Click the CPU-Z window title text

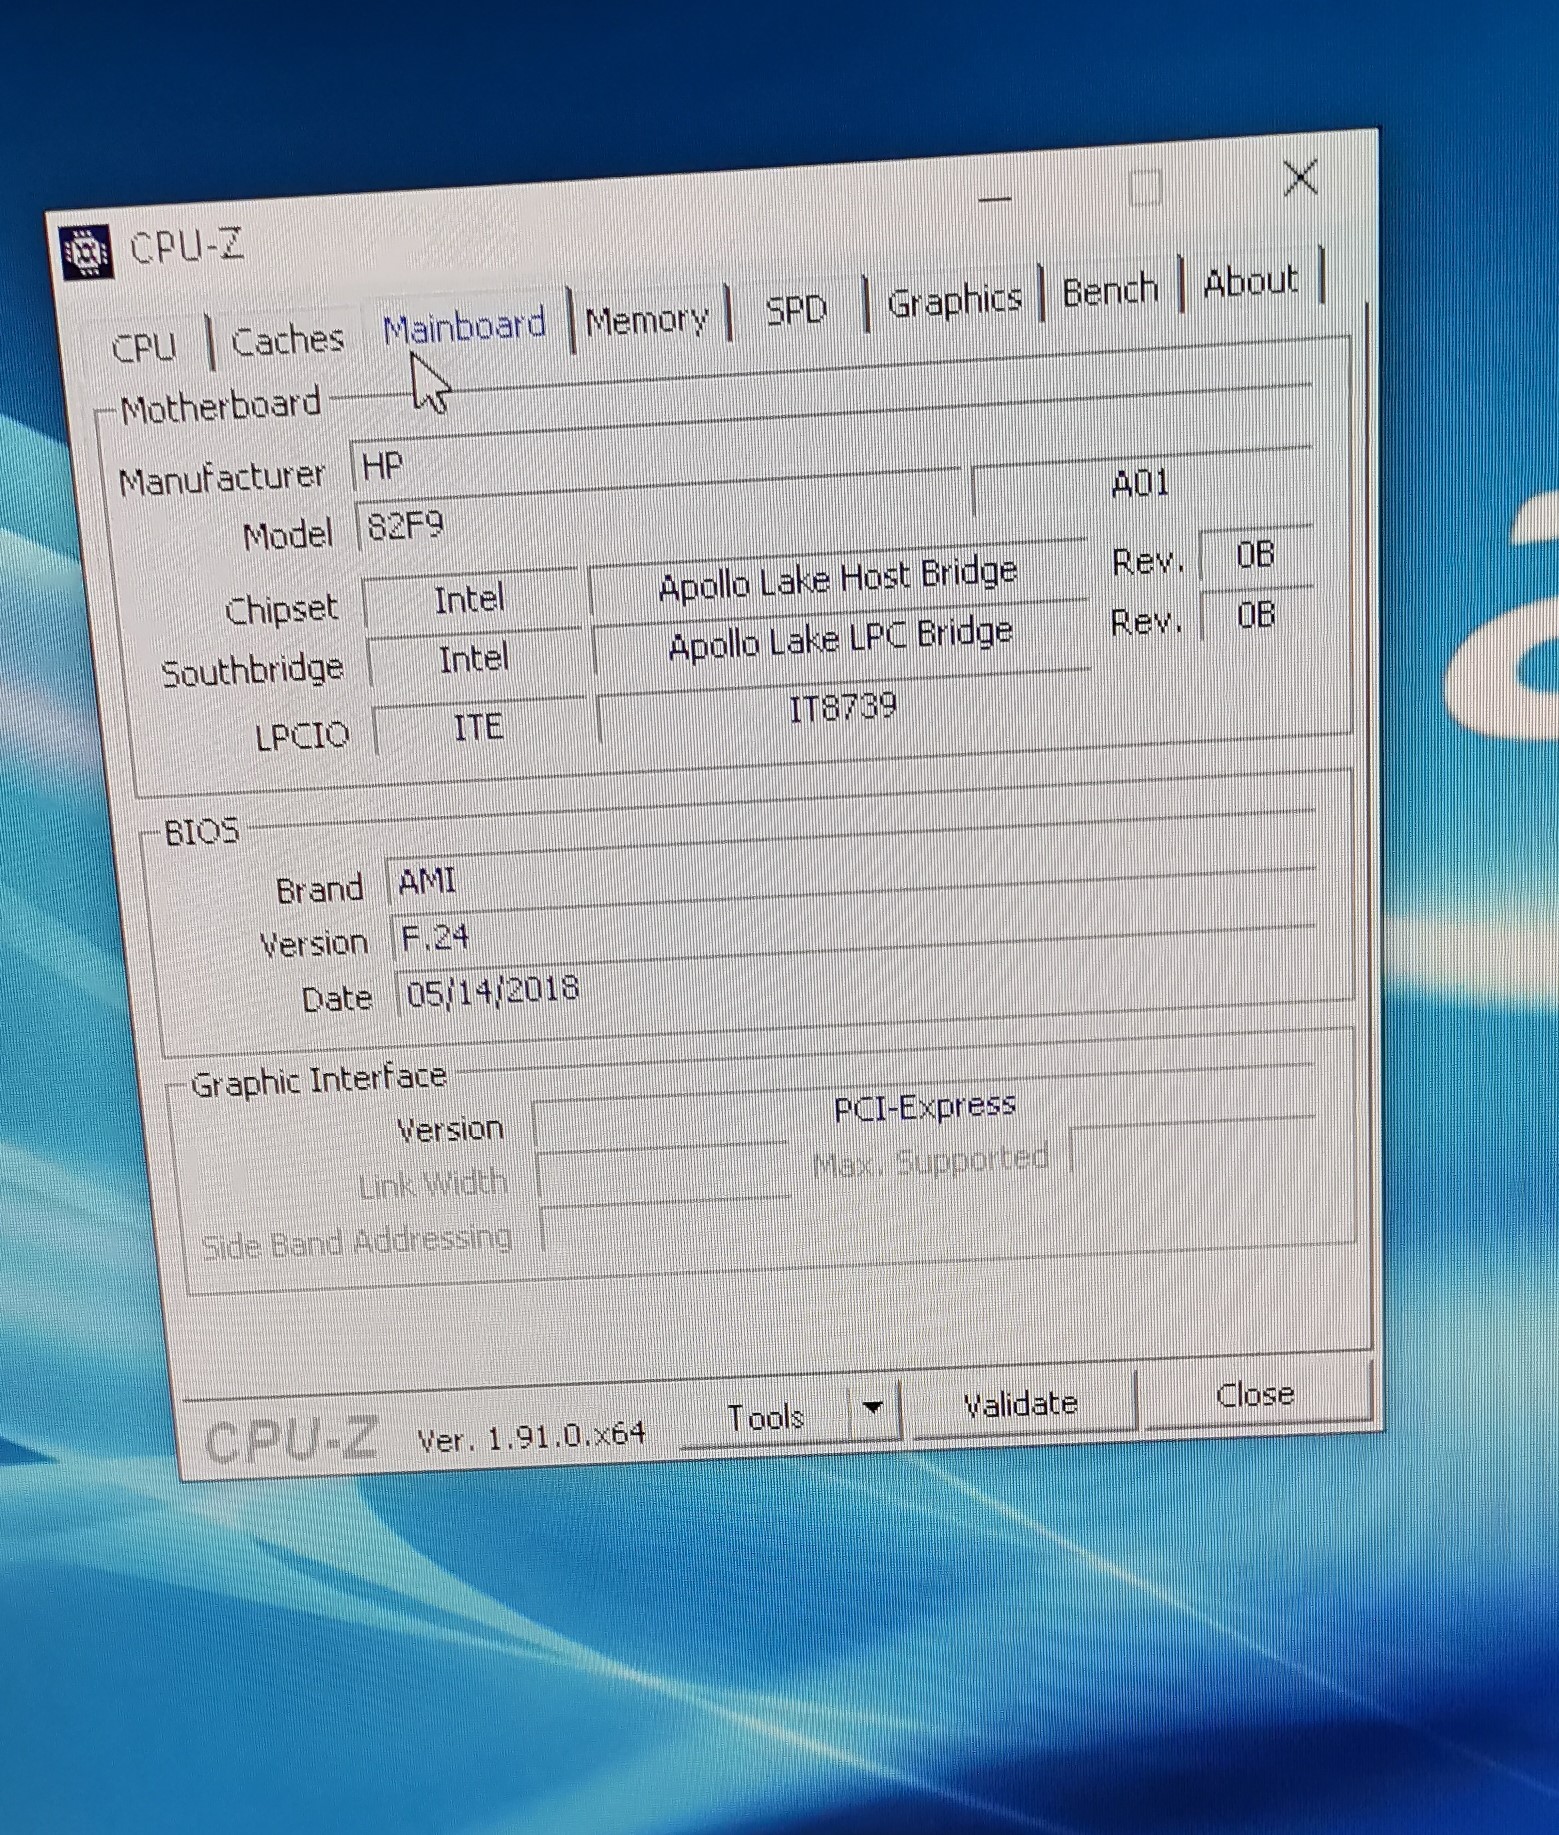[x=187, y=246]
